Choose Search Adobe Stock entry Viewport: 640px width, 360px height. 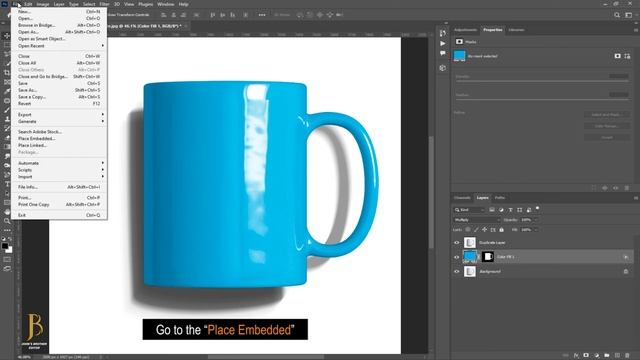tap(59, 132)
